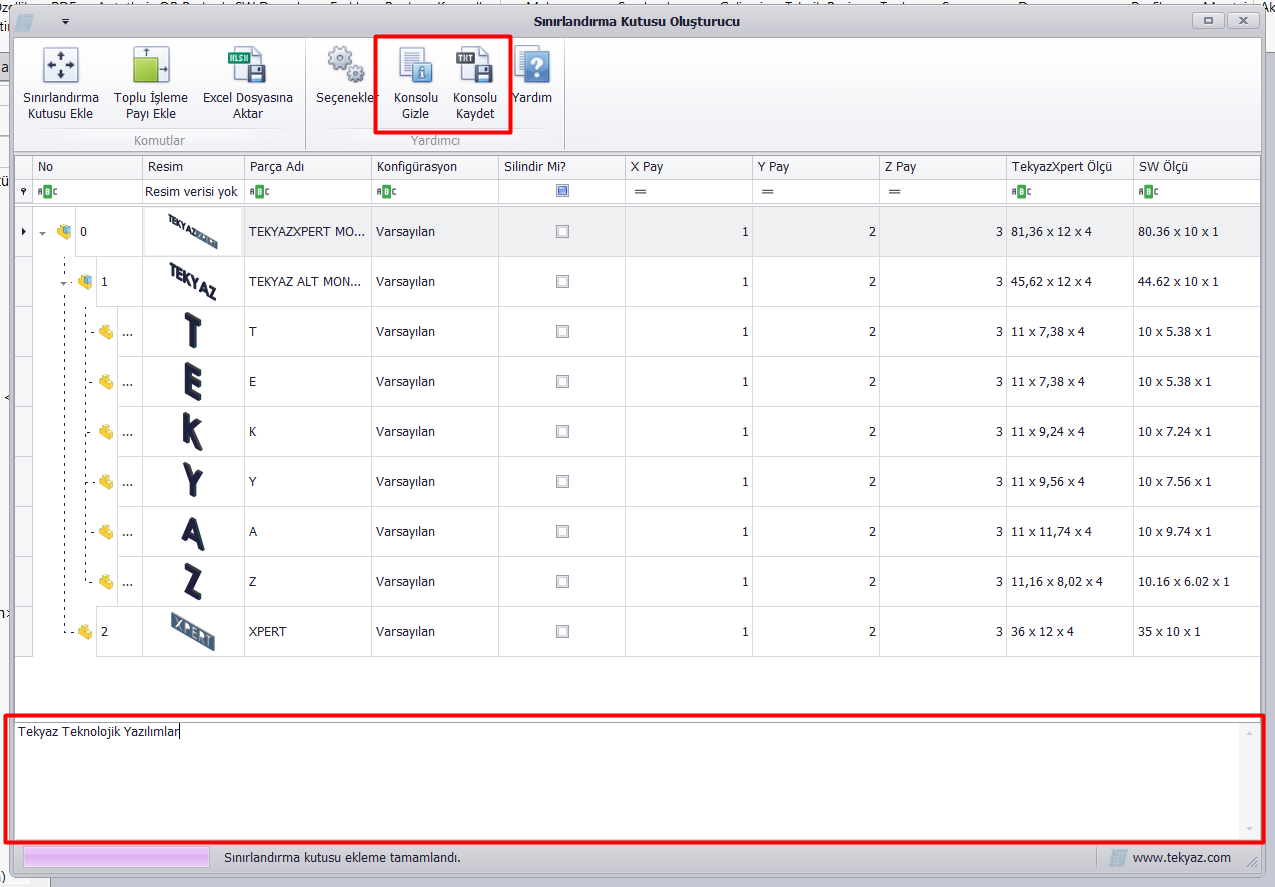Select the Toplu İşleme Payı Ekle command
The width and height of the screenshot is (1275, 887).
(151, 65)
